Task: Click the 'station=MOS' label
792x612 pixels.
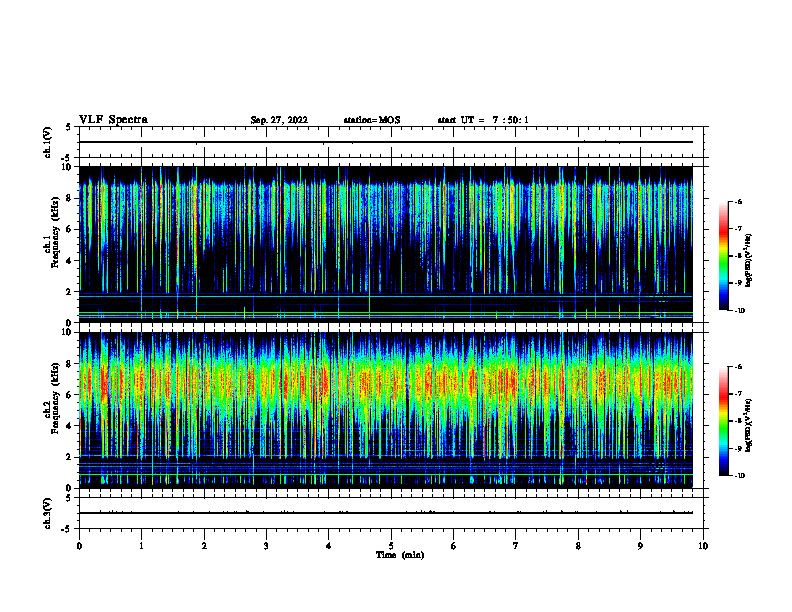Action: tap(372, 120)
